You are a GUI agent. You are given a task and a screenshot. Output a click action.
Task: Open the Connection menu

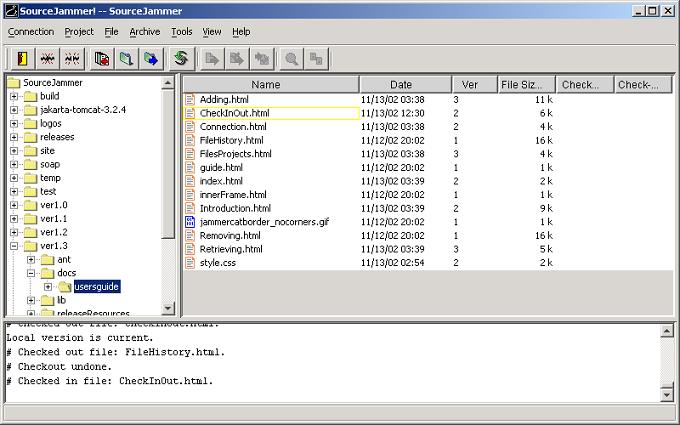[x=31, y=32]
